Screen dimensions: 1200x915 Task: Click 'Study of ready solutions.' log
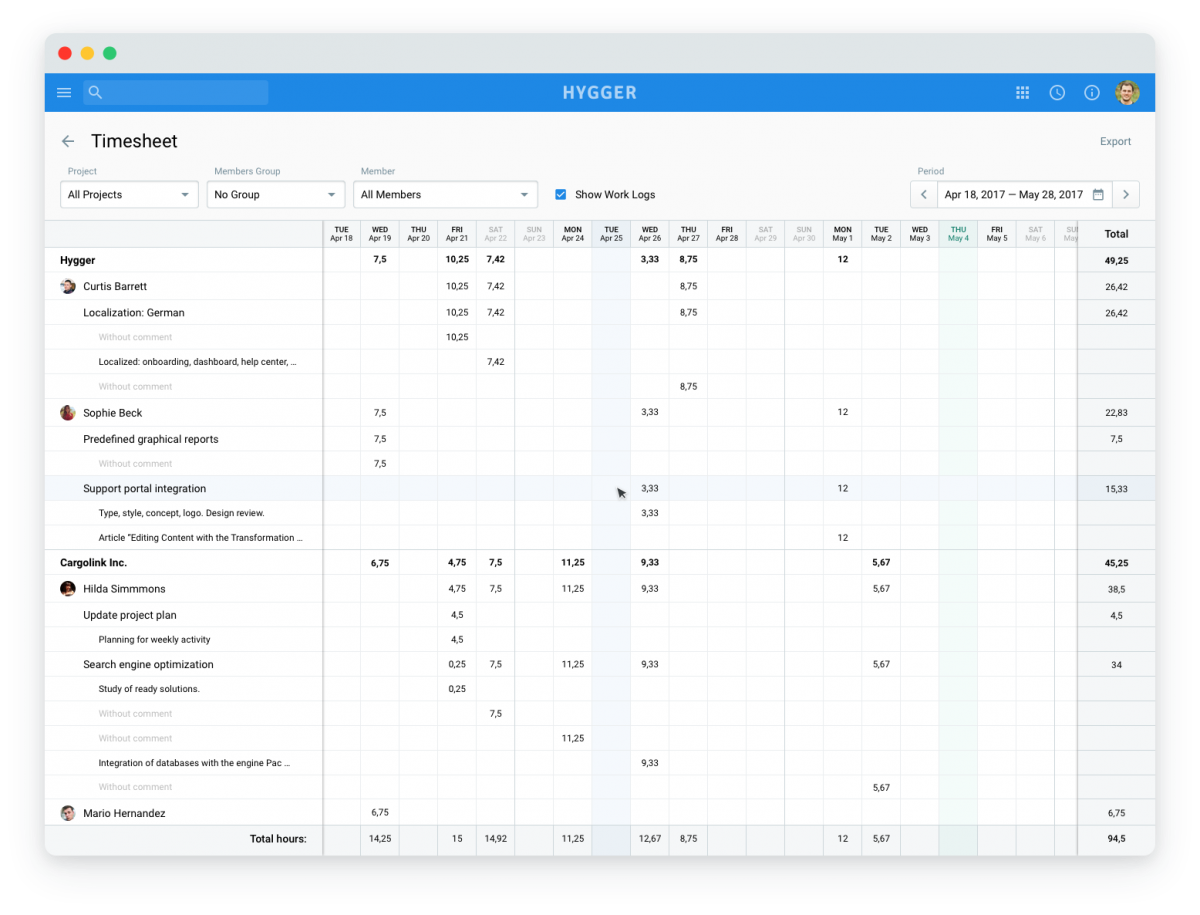click(149, 689)
